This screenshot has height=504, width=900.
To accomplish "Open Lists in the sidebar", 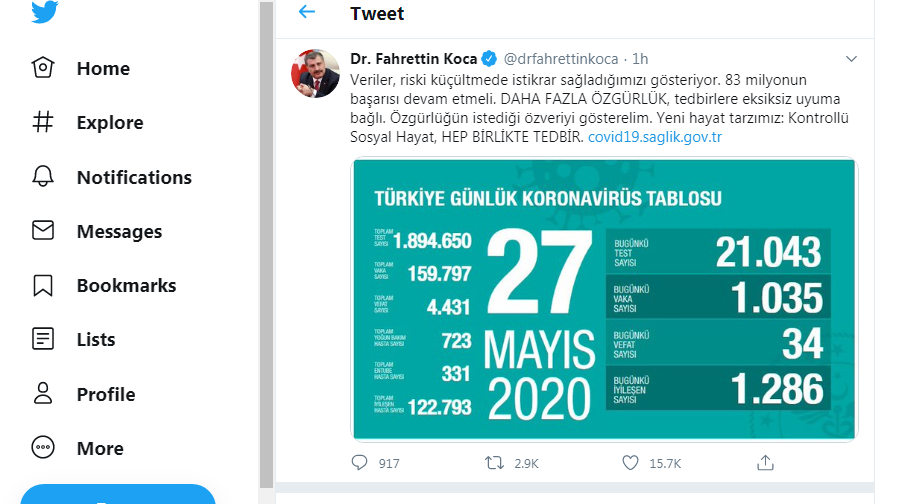I will click(95, 339).
